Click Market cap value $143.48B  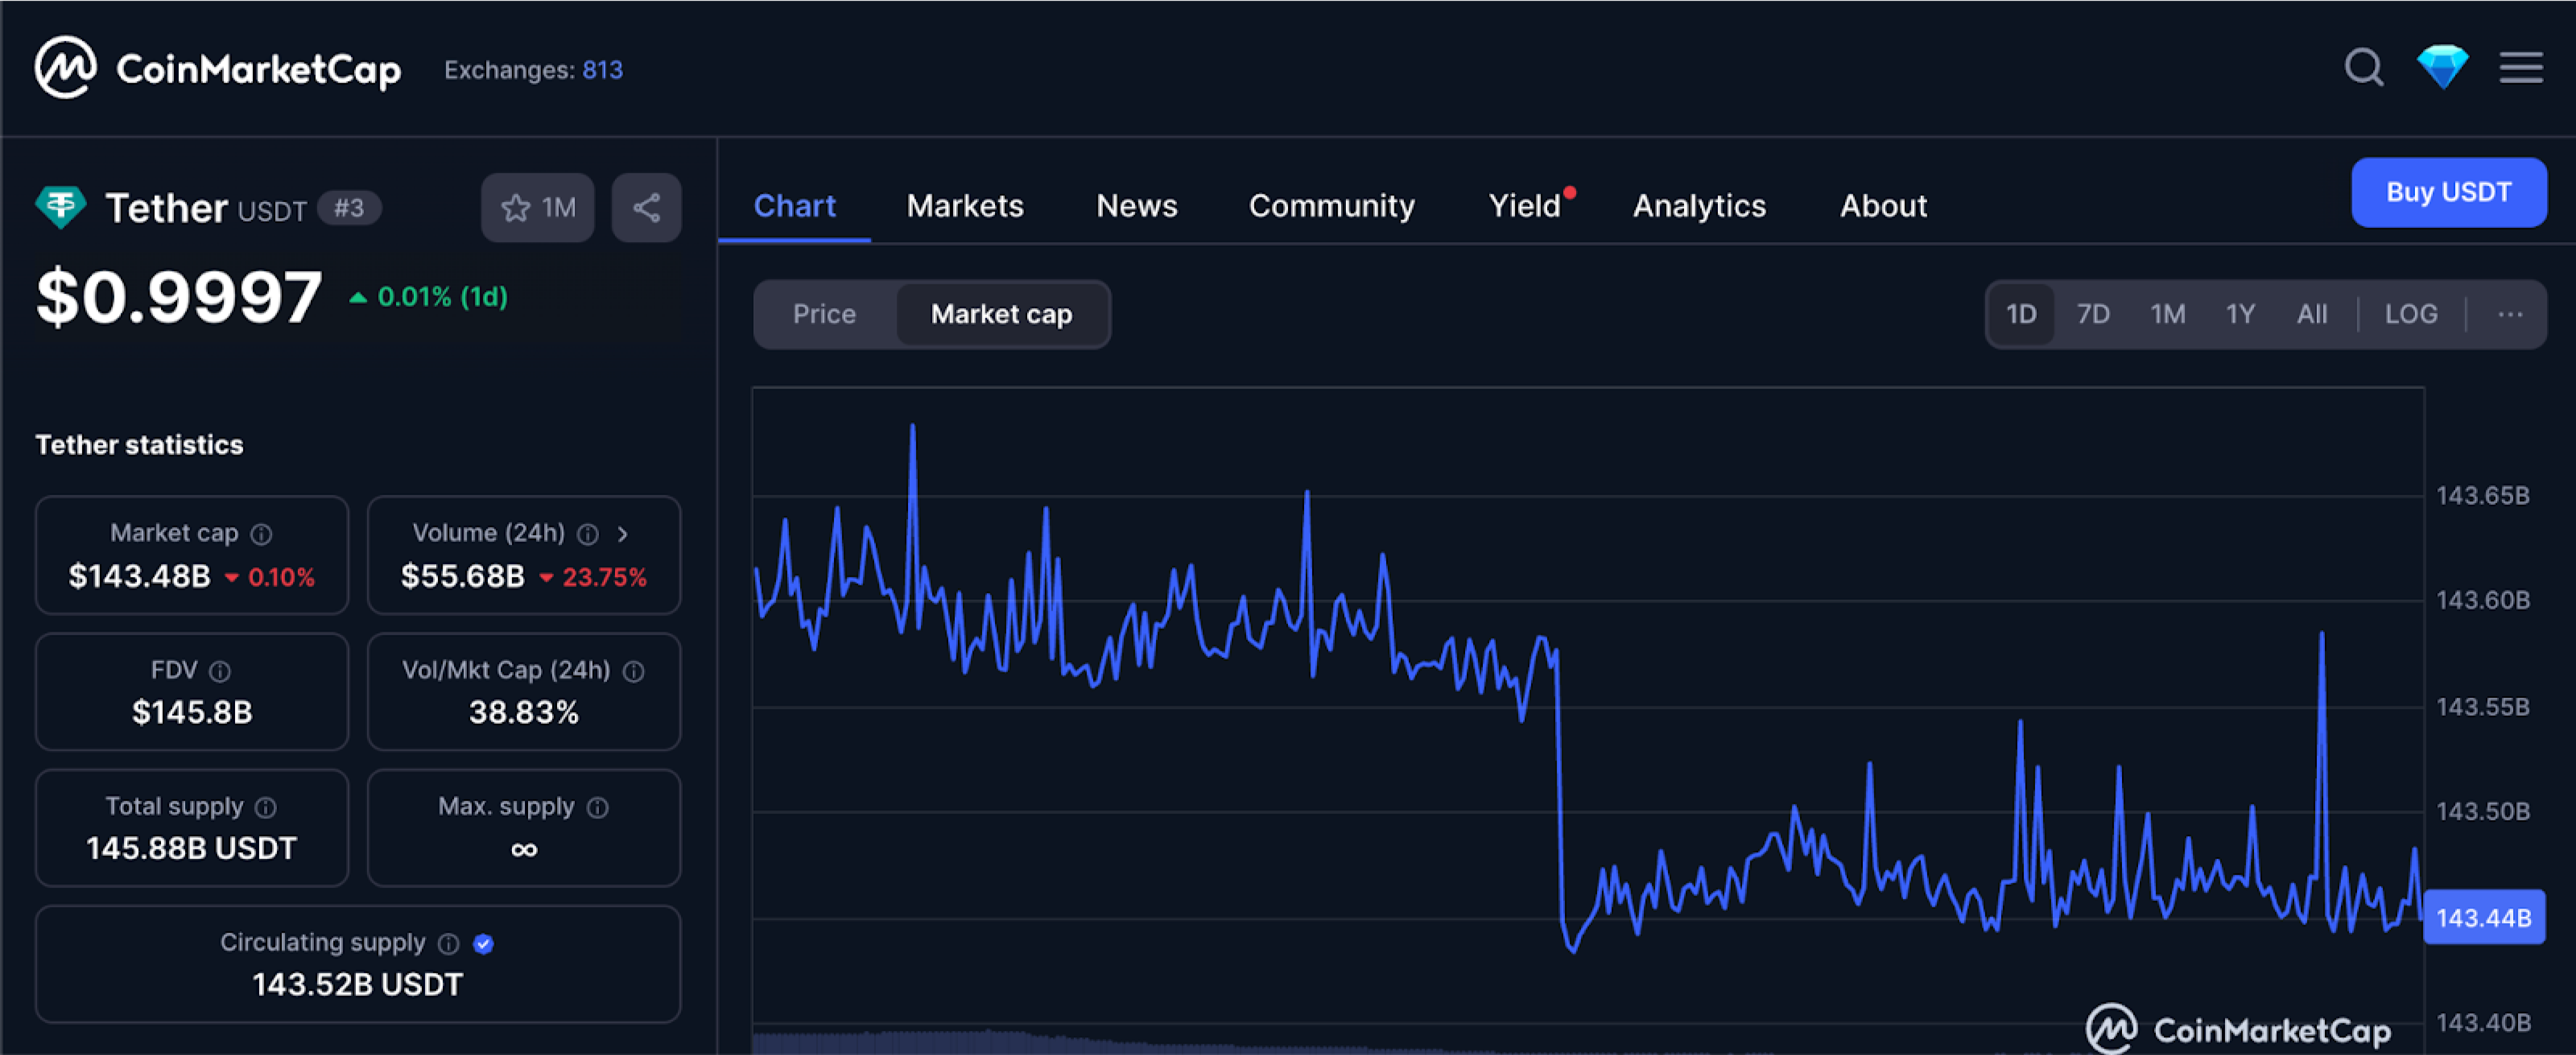(139, 576)
